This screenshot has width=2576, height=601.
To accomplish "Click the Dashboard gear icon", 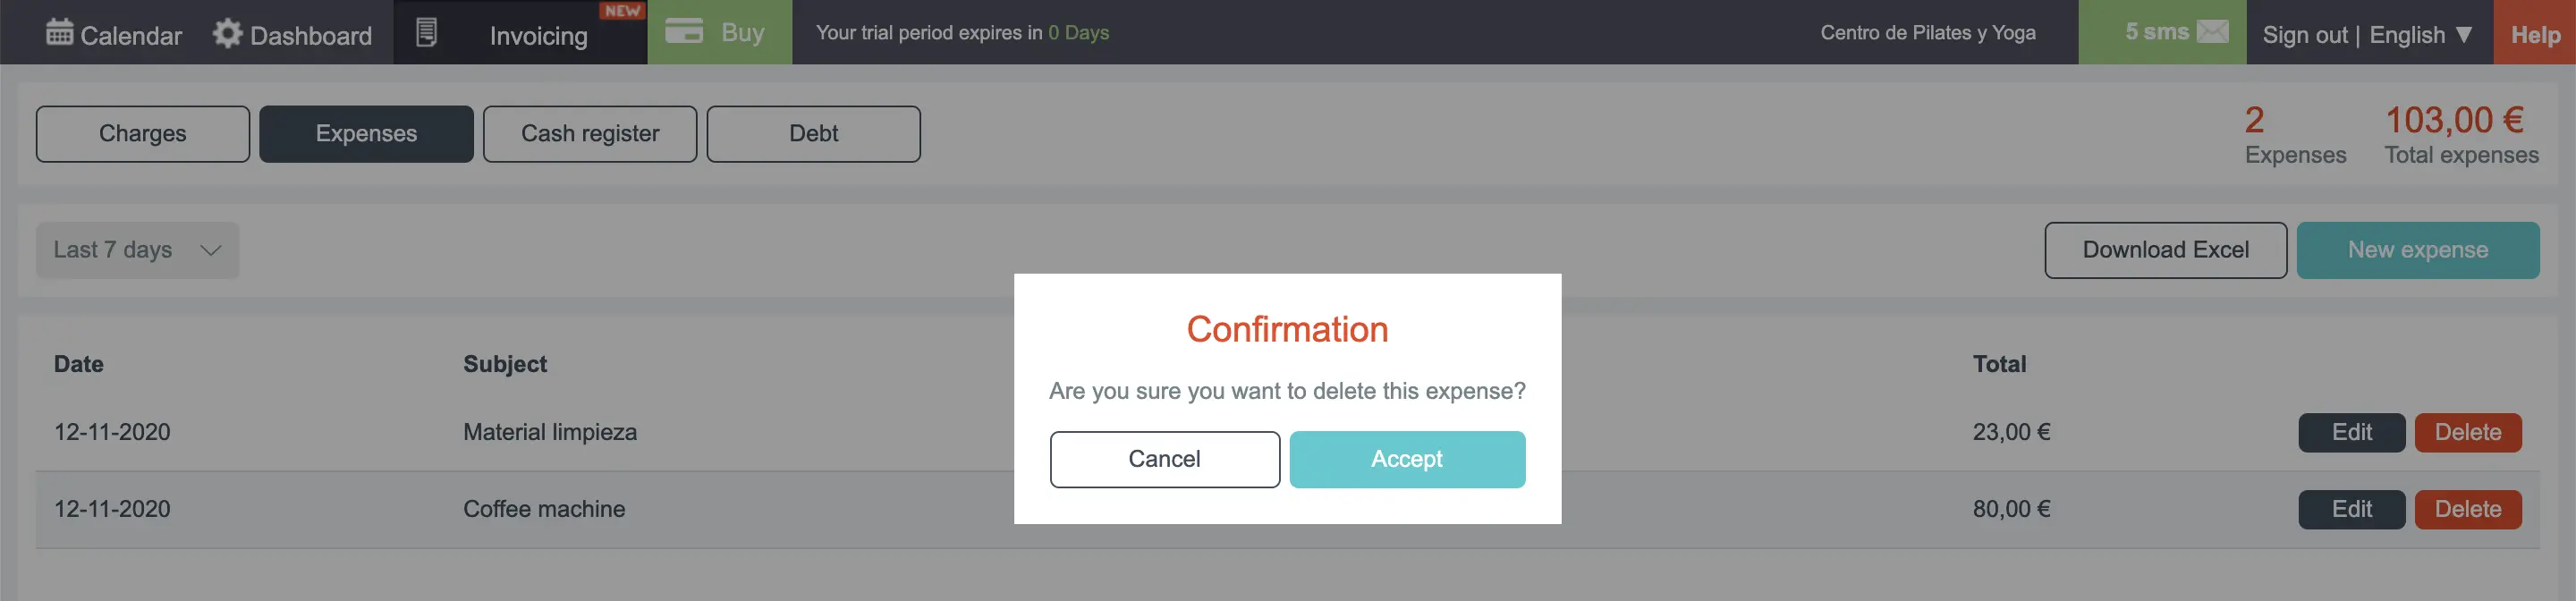I will pos(227,33).
